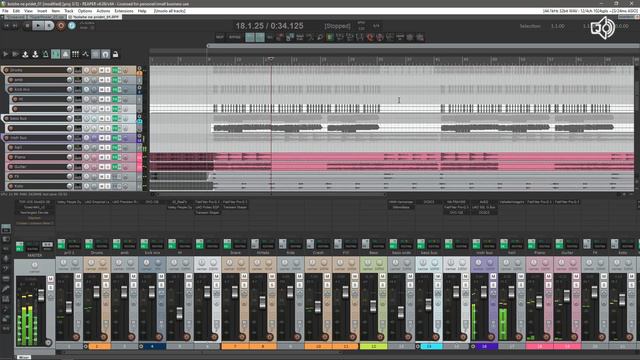Open FX chain for Drums track panel
This screenshot has height=360, width=640.
tap(116, 70)
